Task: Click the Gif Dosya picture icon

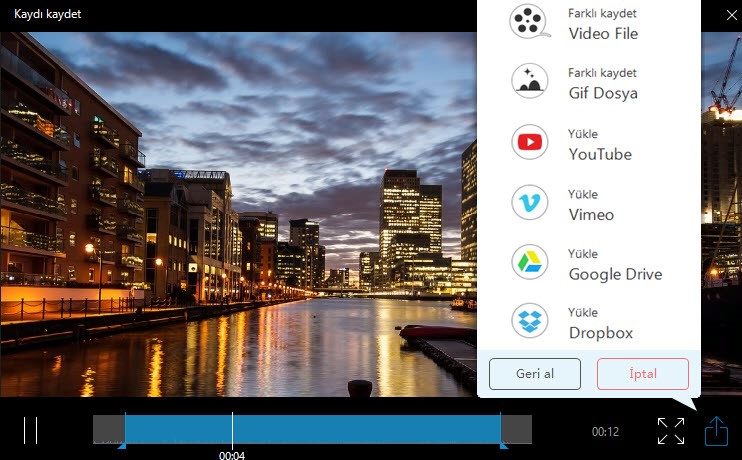Action: coord(530,81)
